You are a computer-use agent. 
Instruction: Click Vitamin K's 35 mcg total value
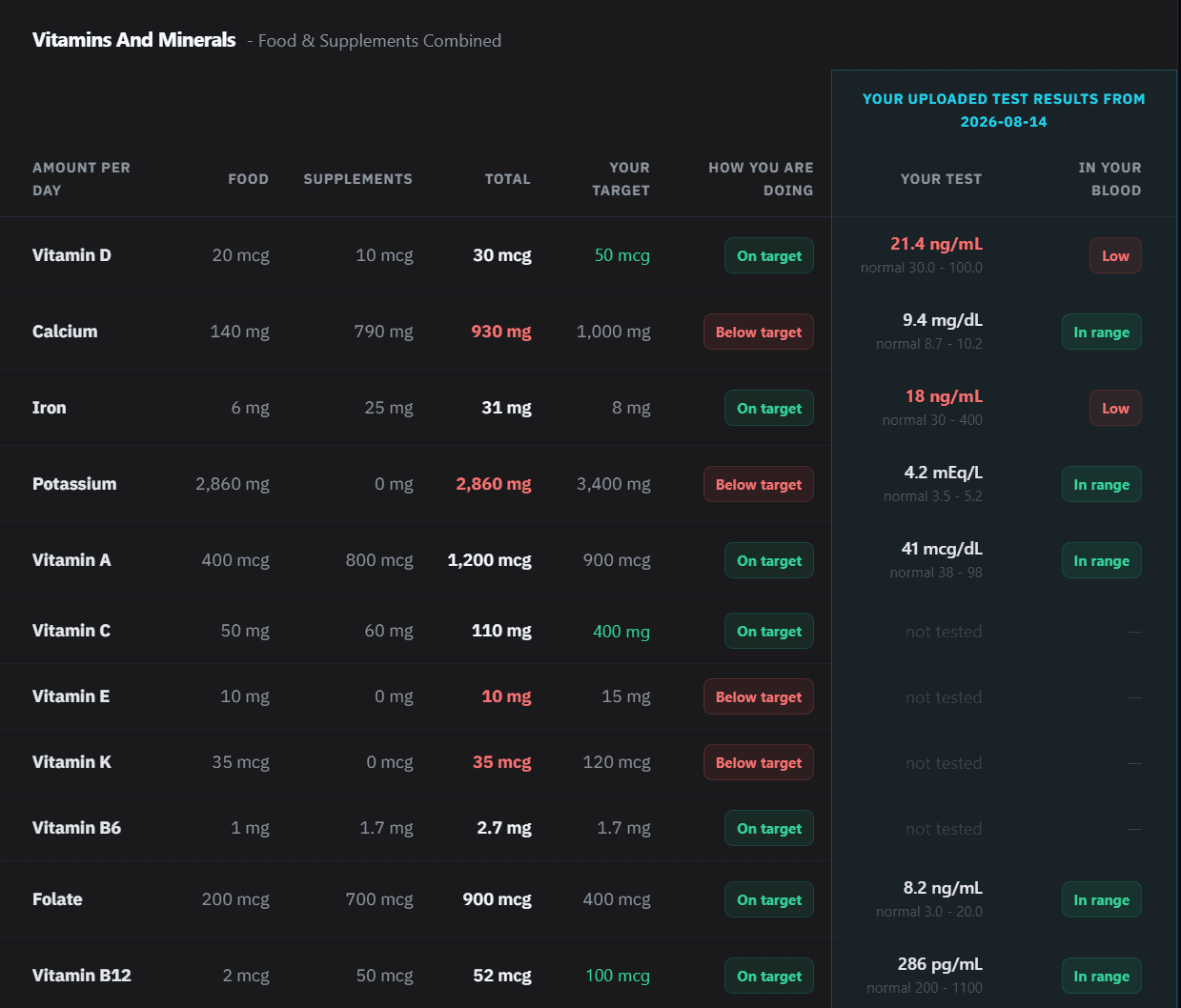coord(502,762)
